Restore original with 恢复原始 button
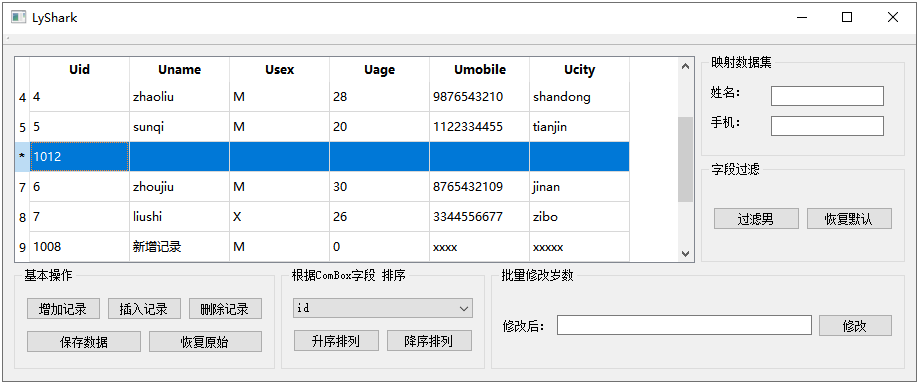The height and width of the screenshot is (387, 922). click(x=205, y=342)
